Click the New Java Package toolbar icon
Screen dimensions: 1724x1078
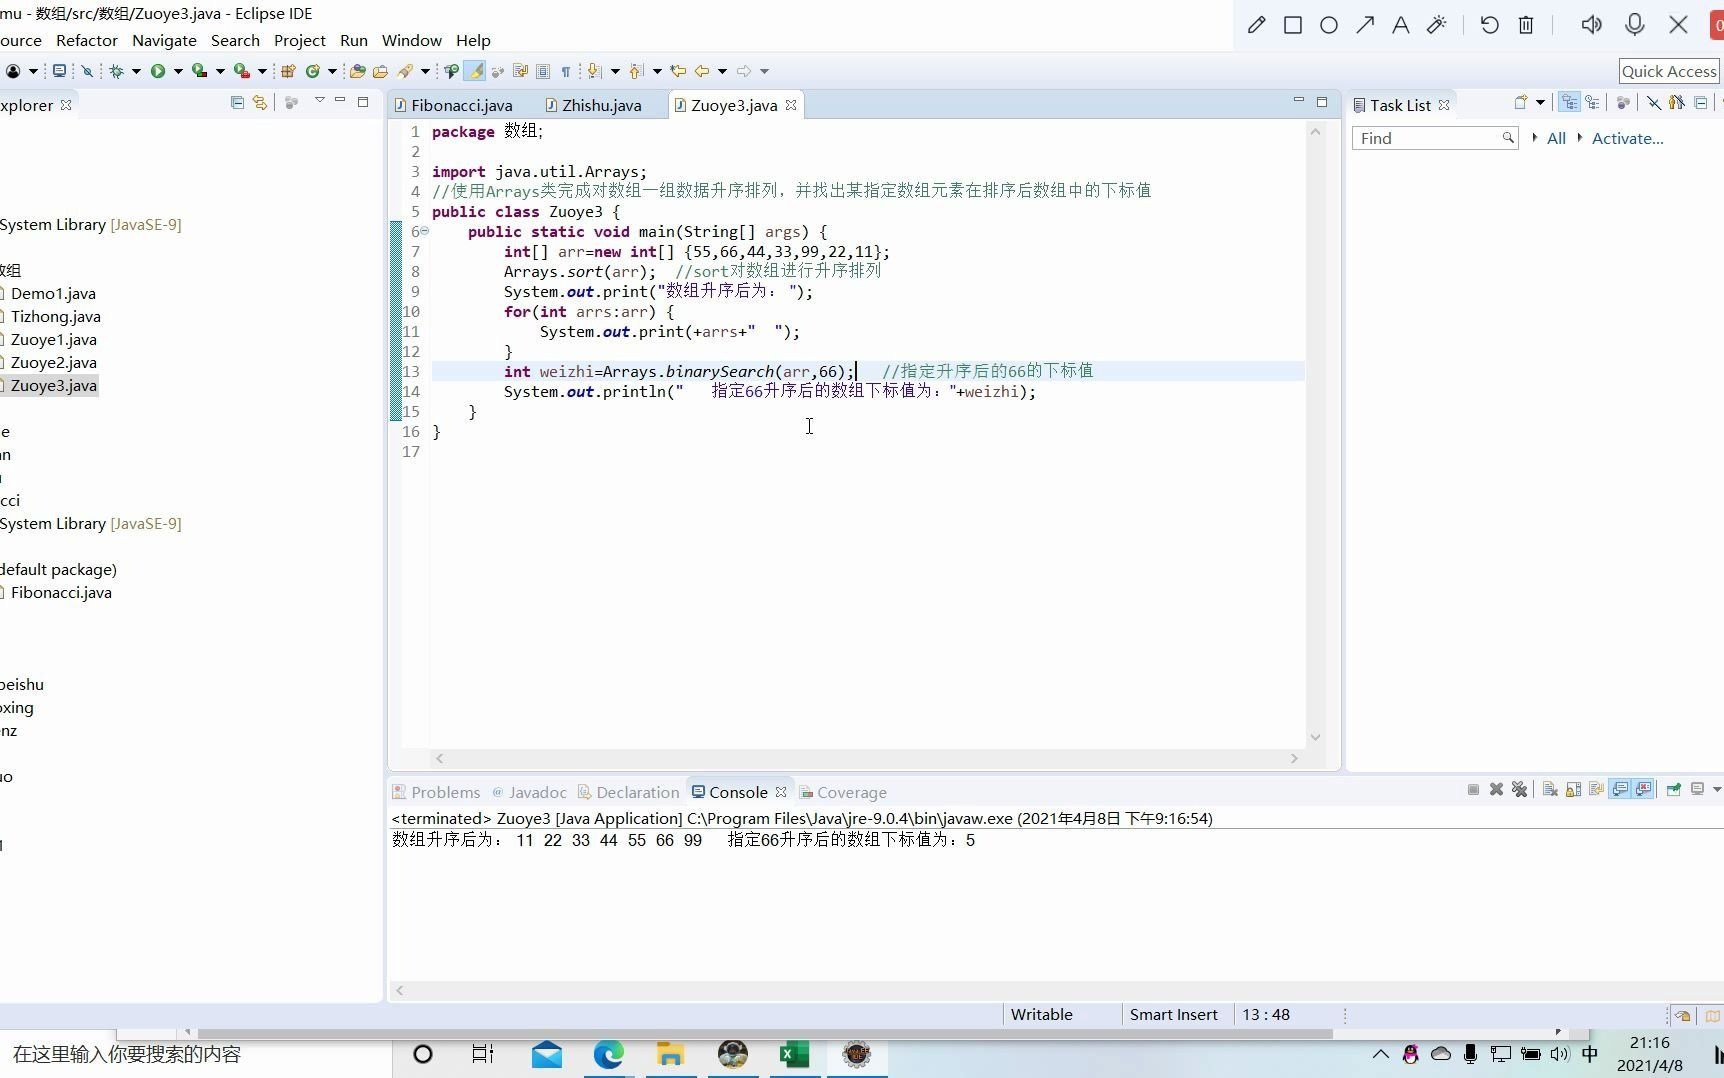pos(288,71)
